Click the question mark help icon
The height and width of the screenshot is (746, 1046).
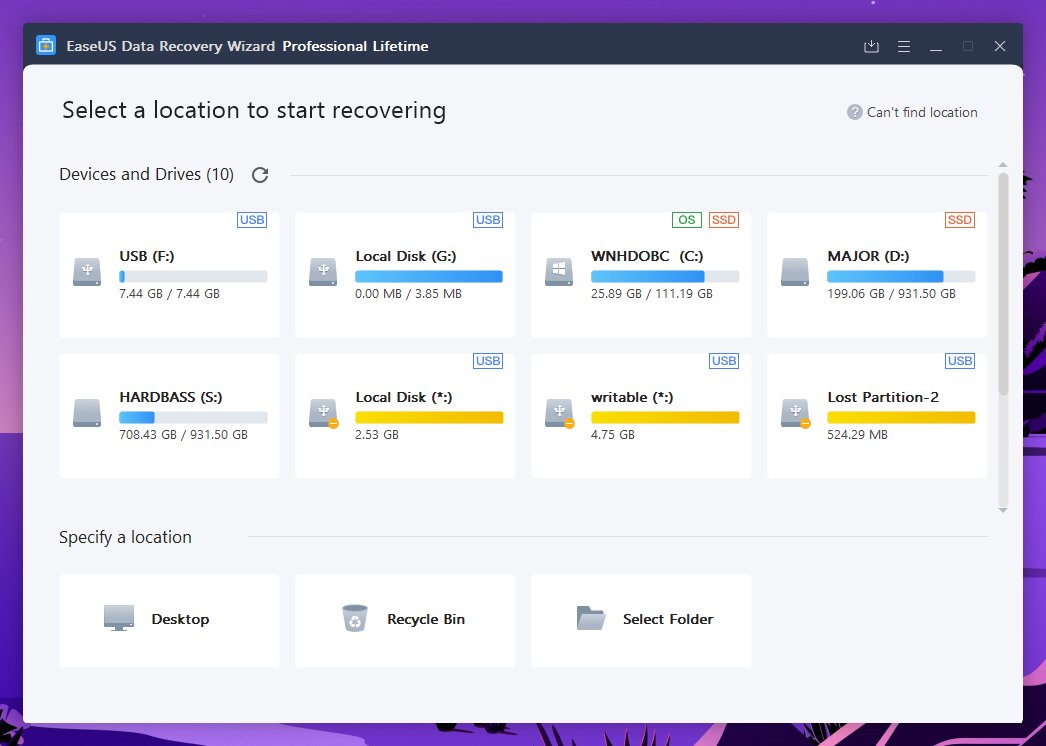click(855, 112)
